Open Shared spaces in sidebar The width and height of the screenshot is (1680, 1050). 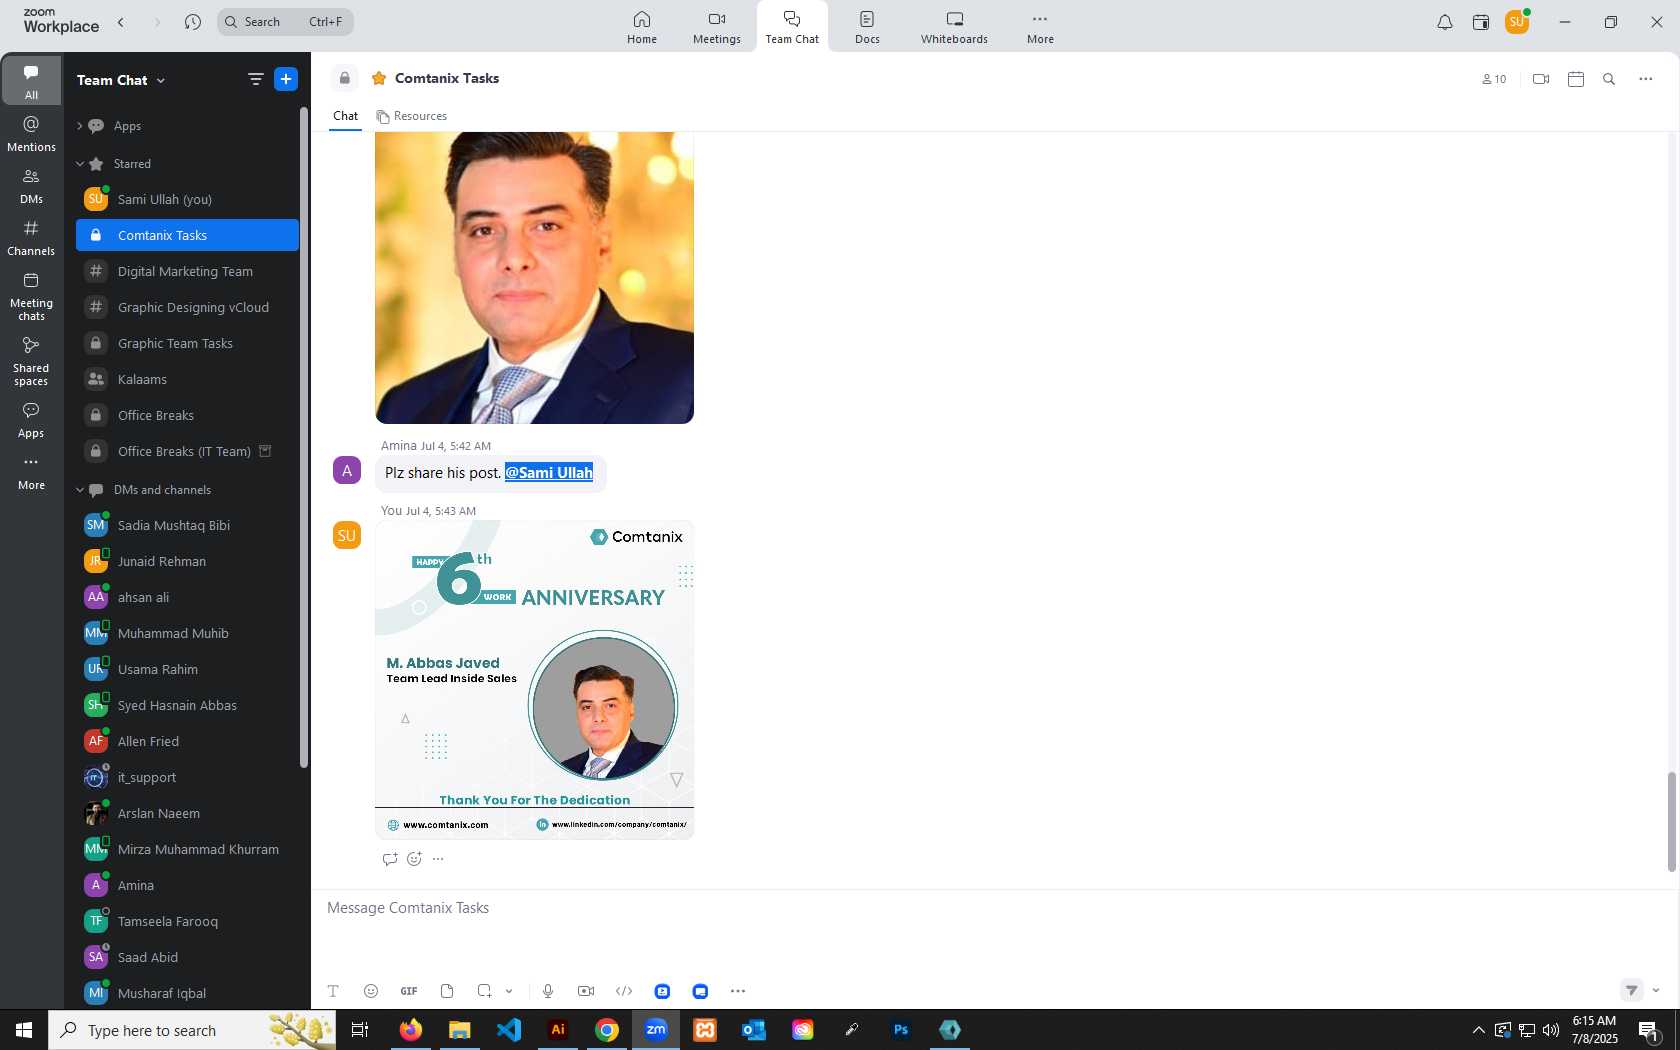pyautogui.click(x=31, y=361)
